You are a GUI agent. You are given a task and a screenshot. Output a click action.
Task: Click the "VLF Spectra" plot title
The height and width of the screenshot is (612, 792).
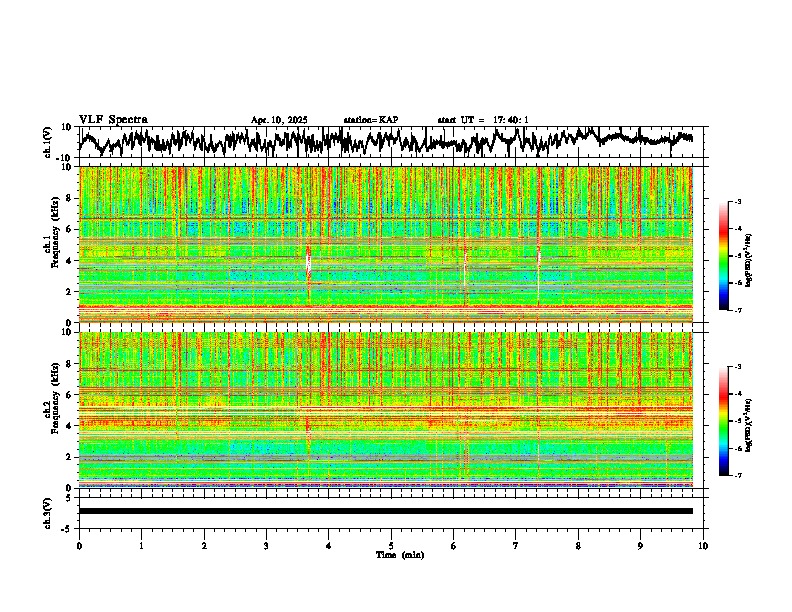click(x=113, y=120)
